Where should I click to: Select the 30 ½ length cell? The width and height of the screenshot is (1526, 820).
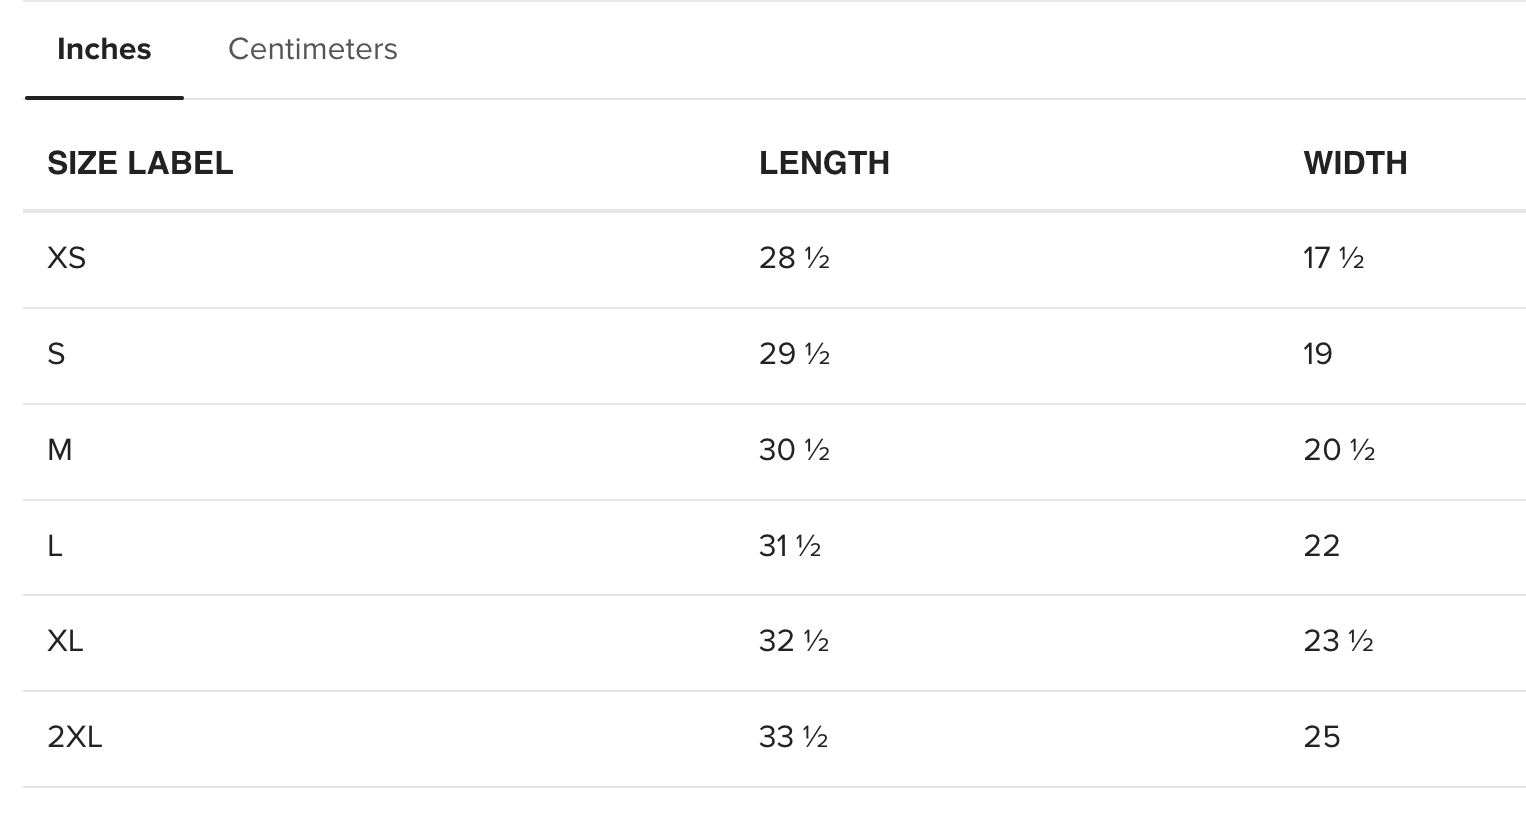click(x=794, y=450)
